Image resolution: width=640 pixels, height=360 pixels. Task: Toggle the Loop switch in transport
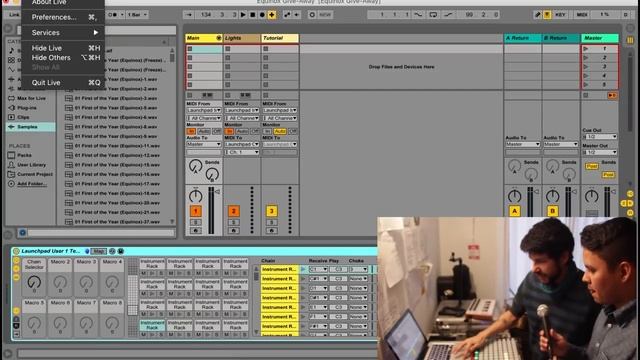[x=433, y=15]
